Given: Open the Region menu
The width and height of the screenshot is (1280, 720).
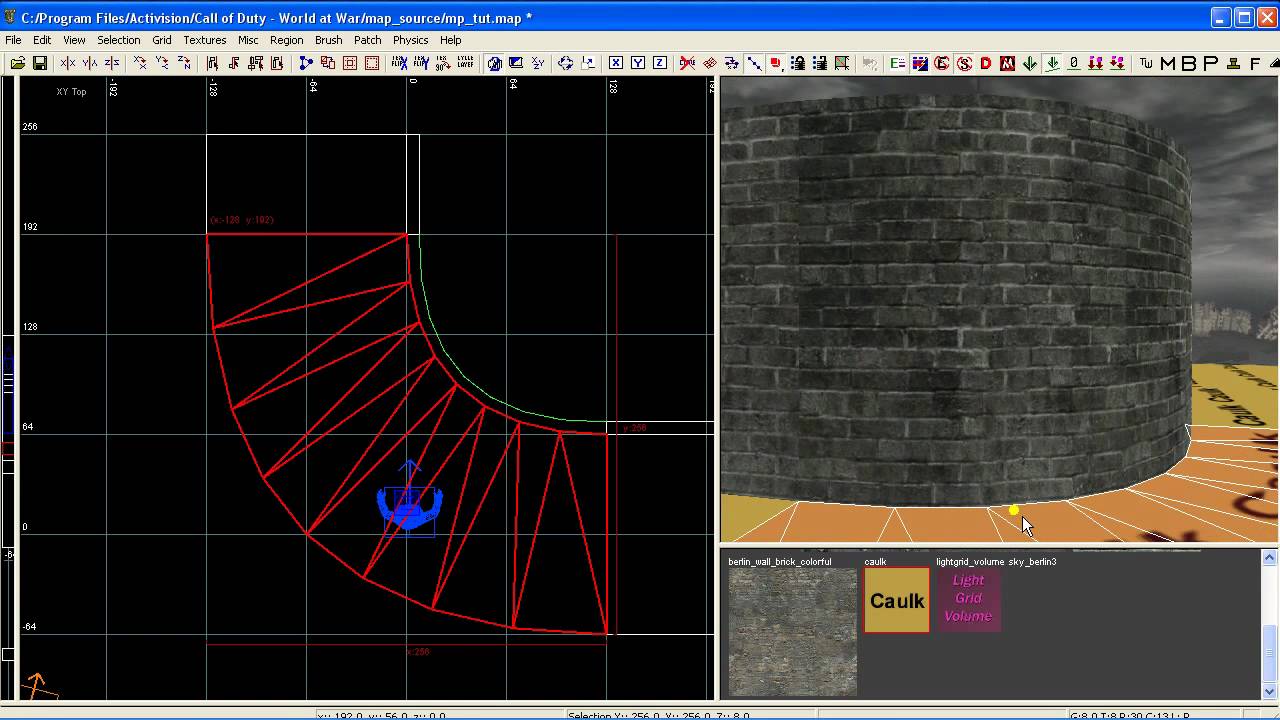Looking at the screenshot, I should coord(286,40).
